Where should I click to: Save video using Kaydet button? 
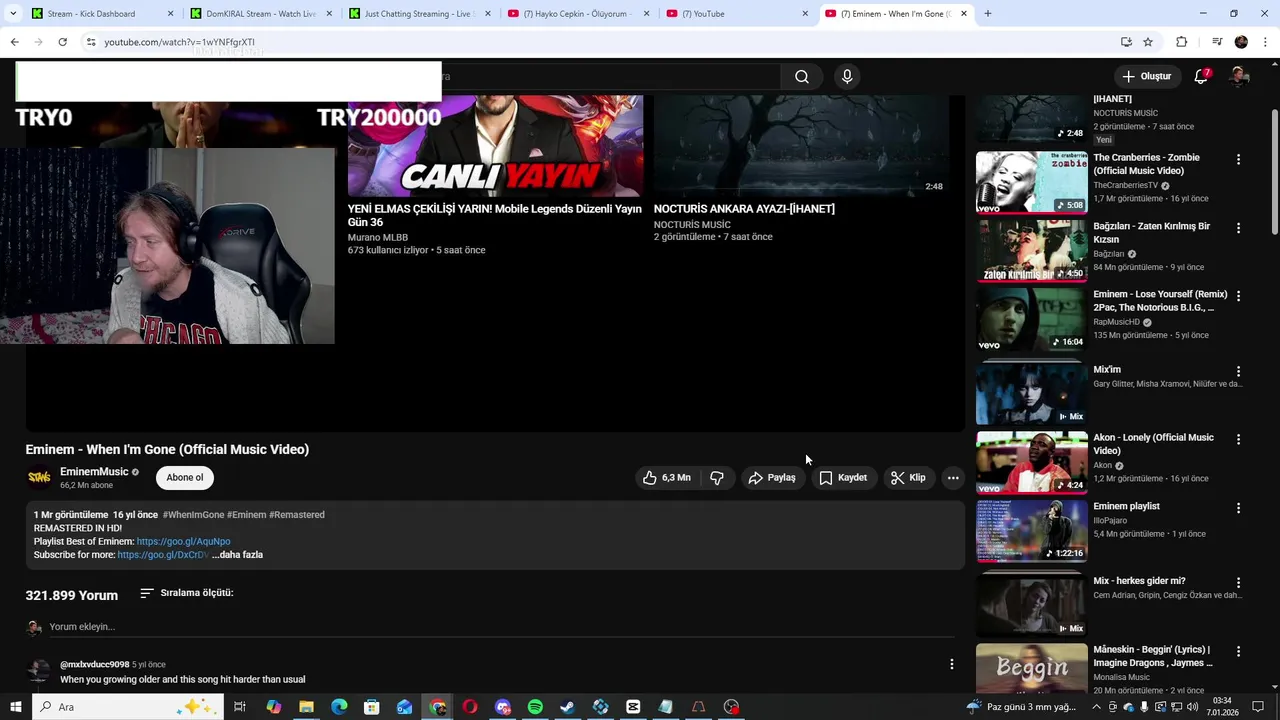click(x=843, y=478)
